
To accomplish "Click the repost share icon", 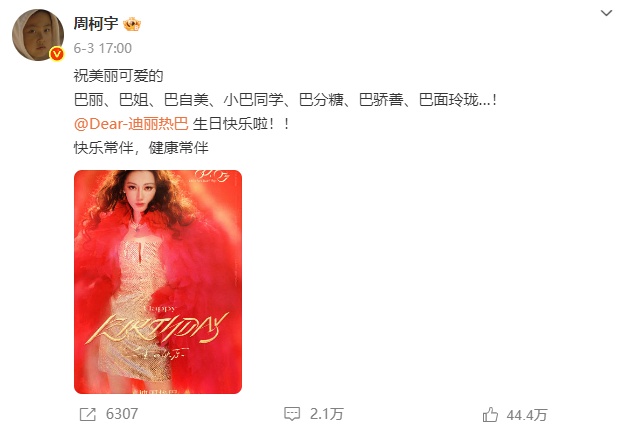I will (88, 414).
